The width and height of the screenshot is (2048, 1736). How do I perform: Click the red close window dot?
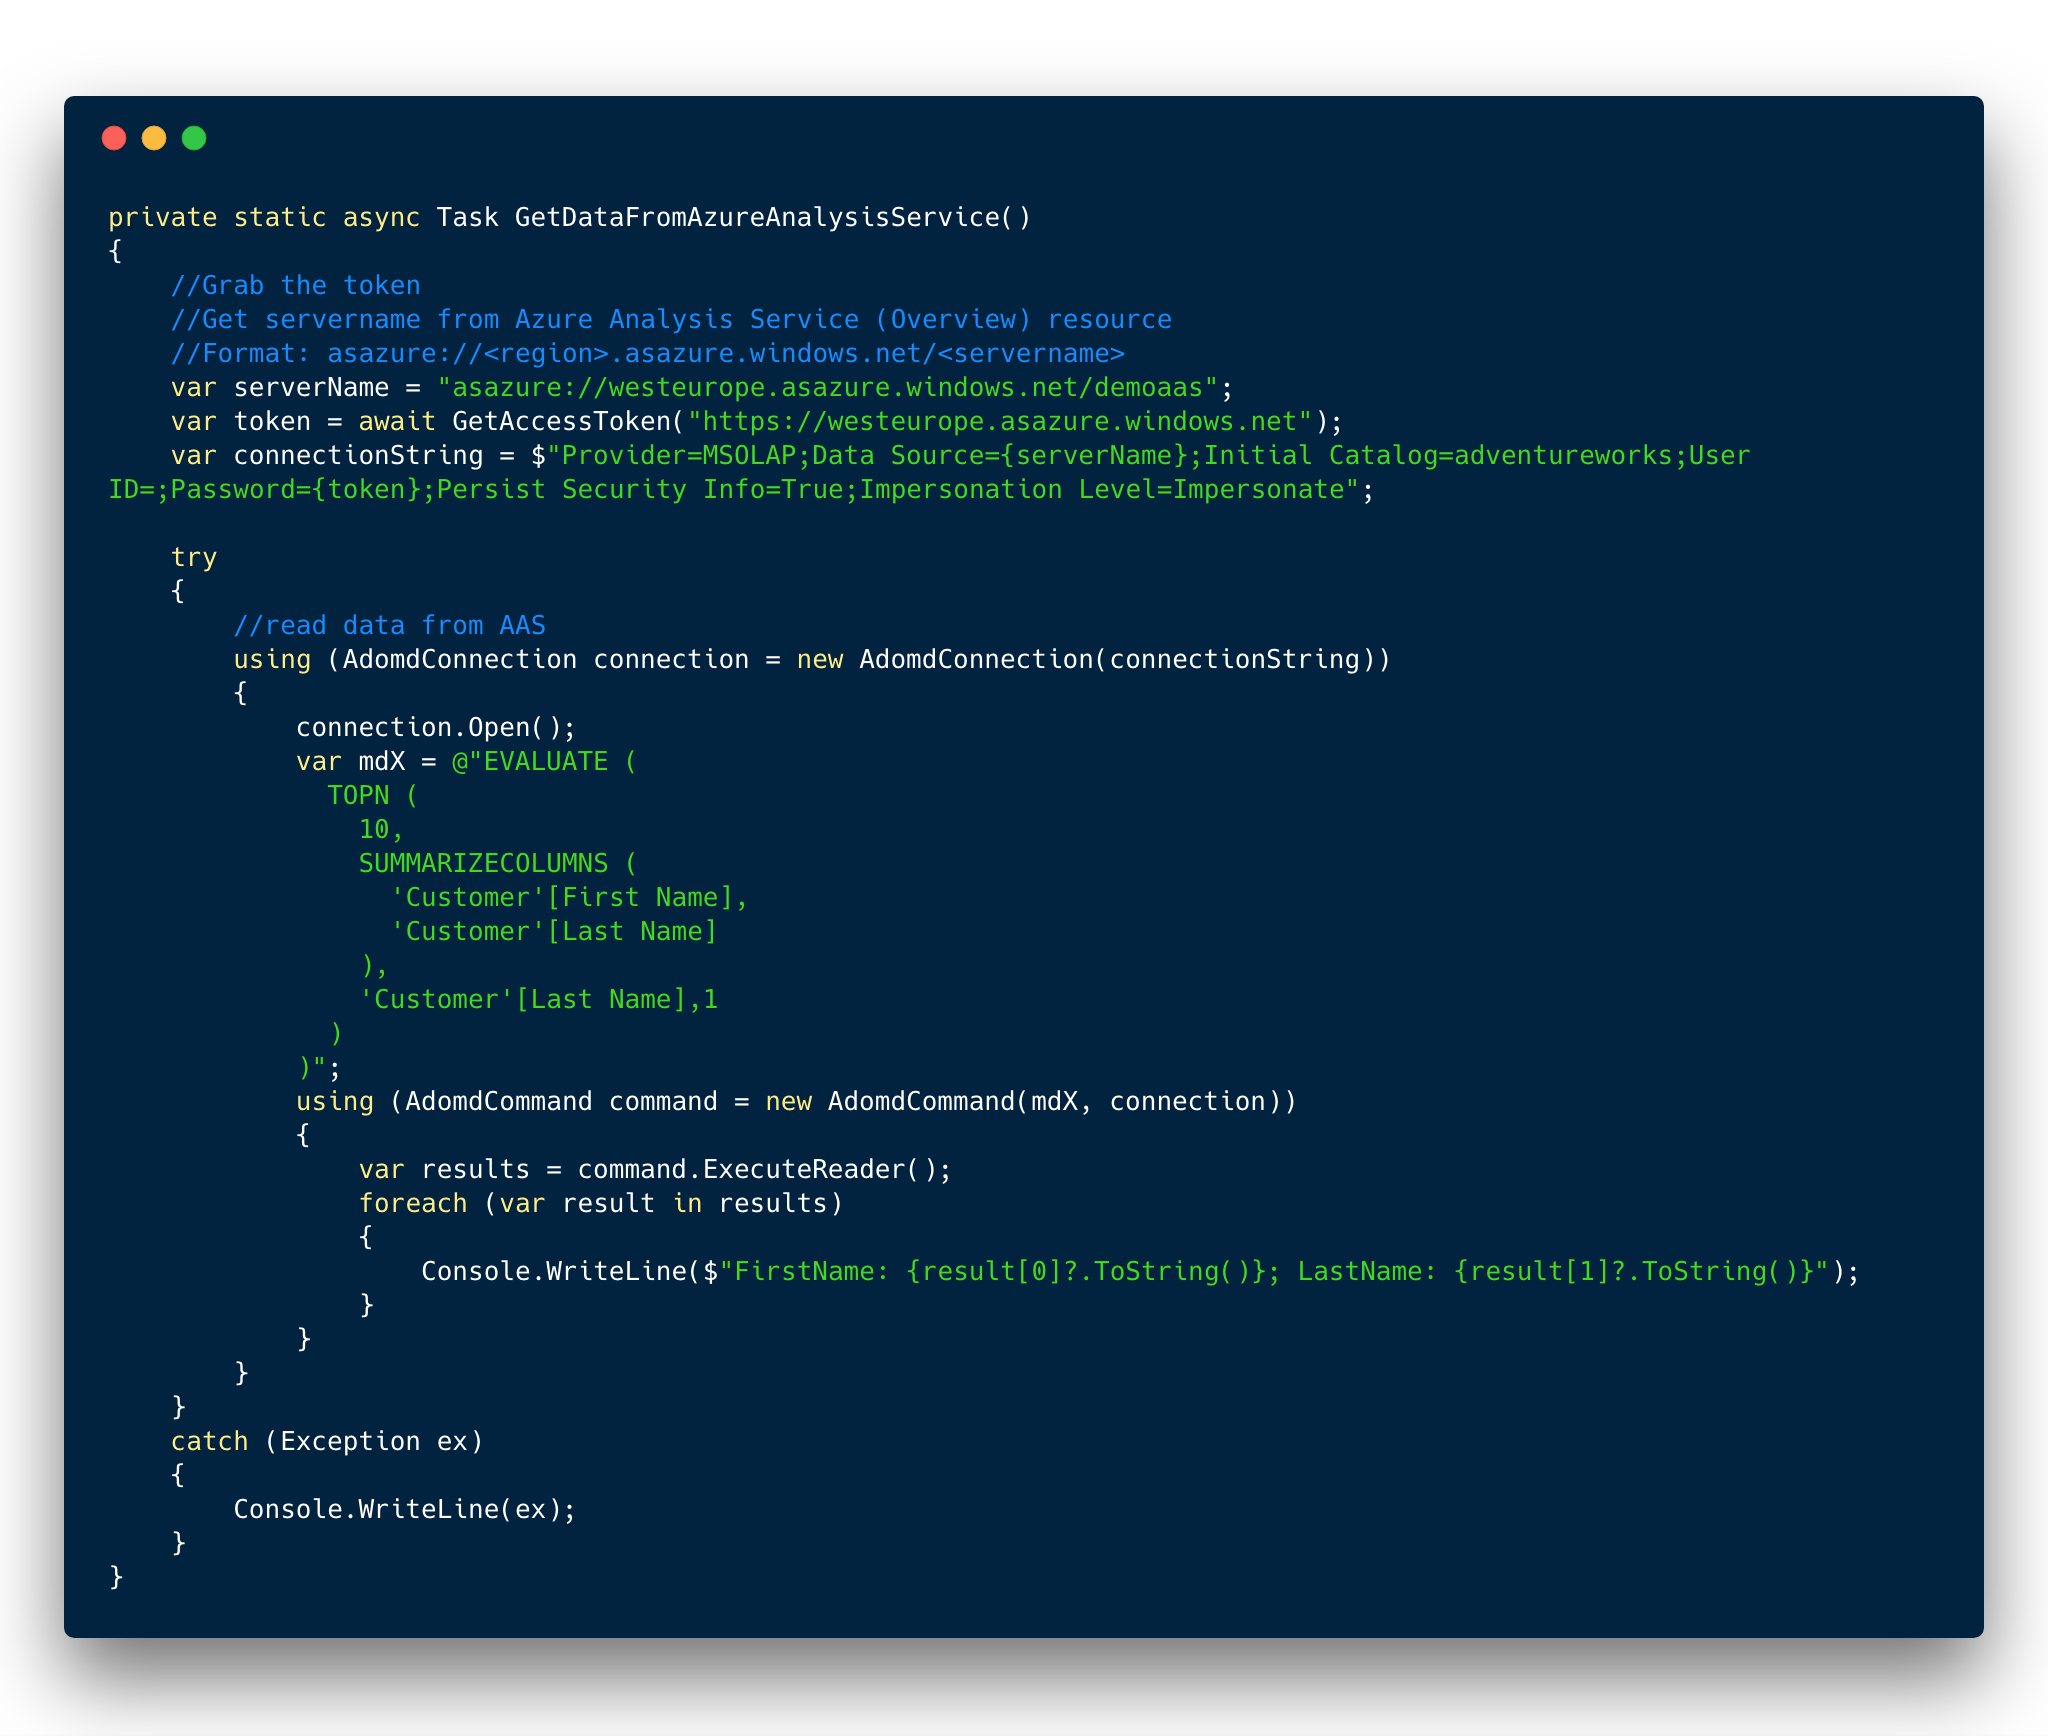[x=114, y=138]
